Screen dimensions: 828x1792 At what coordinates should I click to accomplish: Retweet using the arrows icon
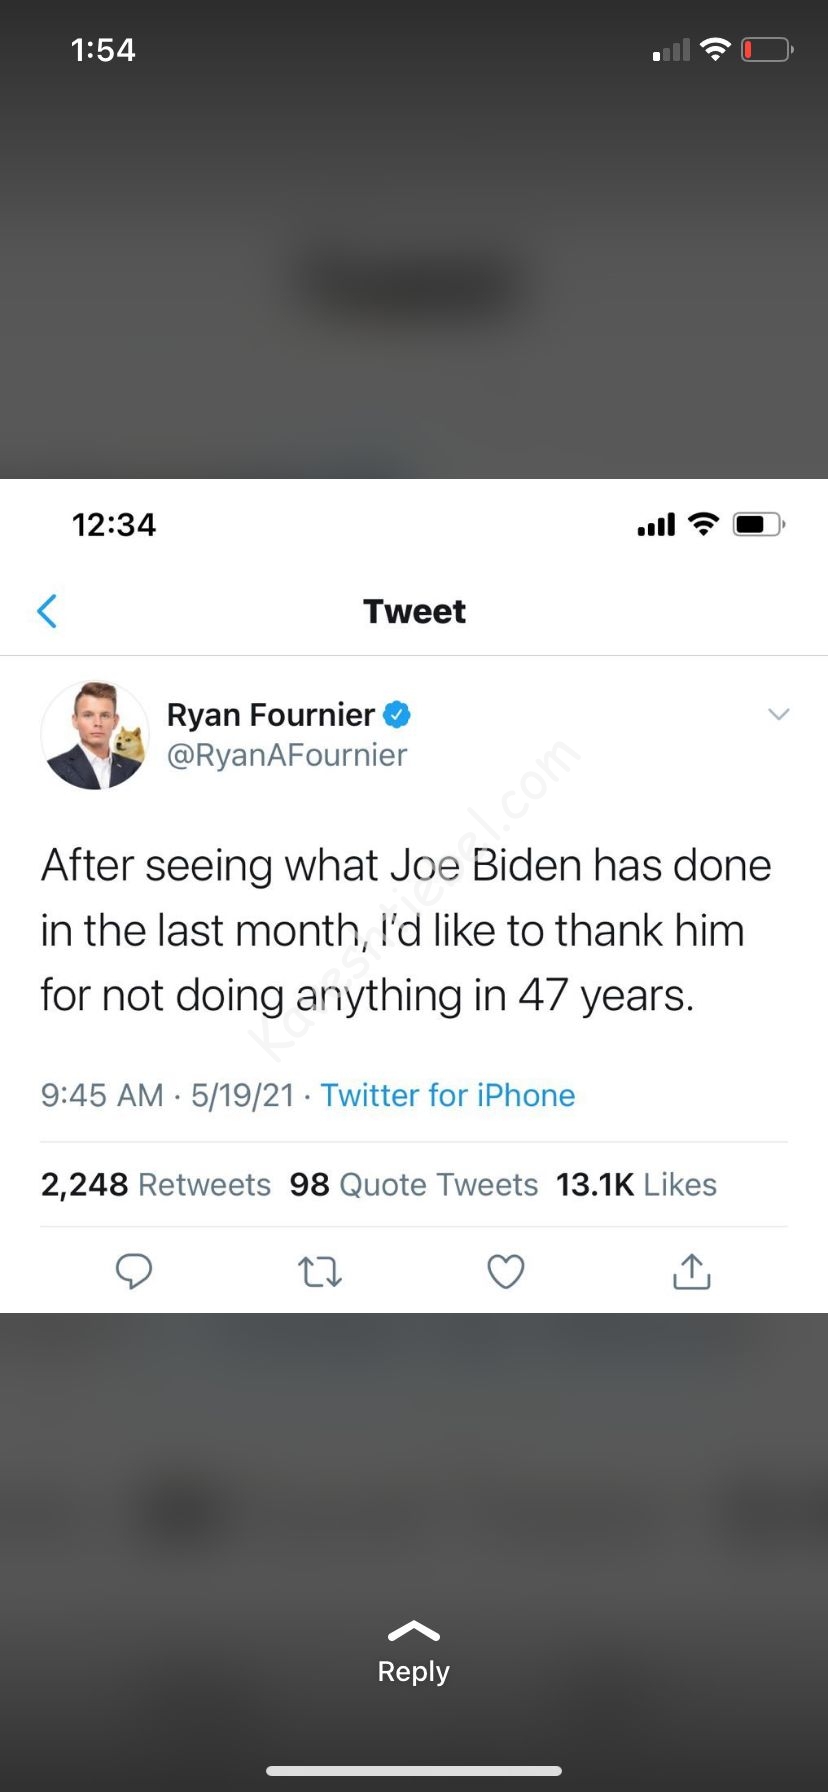320,1271
